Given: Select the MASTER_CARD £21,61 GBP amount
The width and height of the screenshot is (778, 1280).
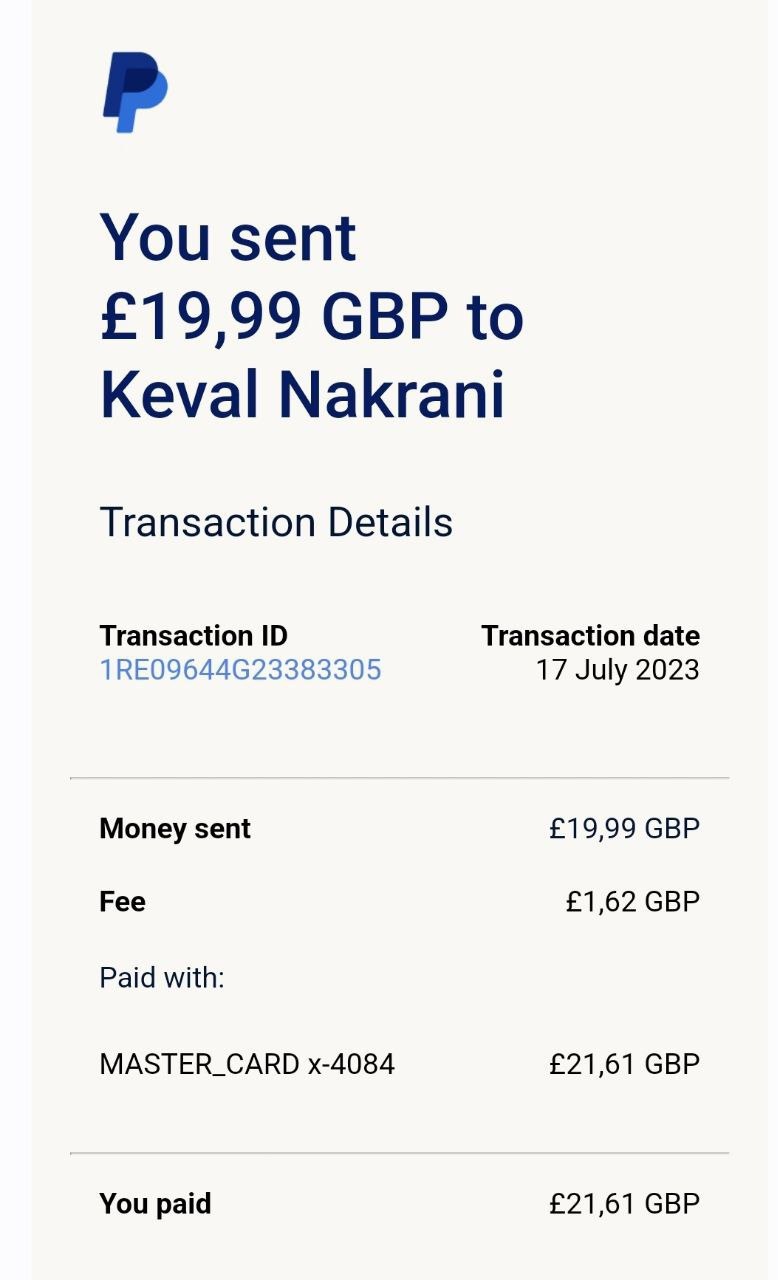Looking at the screenshot, I should pyautogui.click(x=624, y=1064).
